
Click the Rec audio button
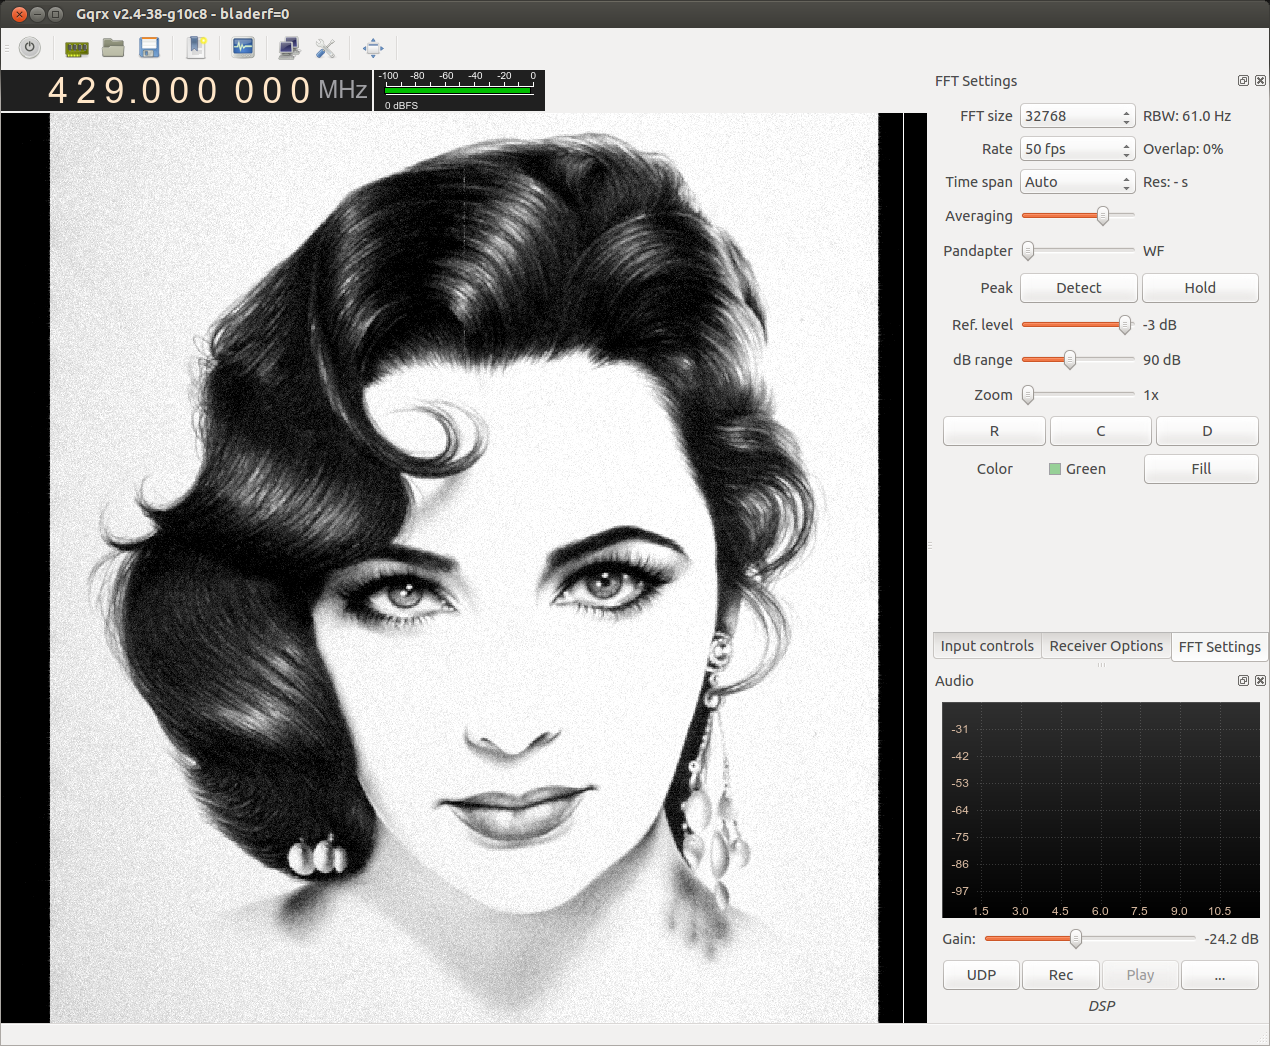click(x=1060, y=975)
